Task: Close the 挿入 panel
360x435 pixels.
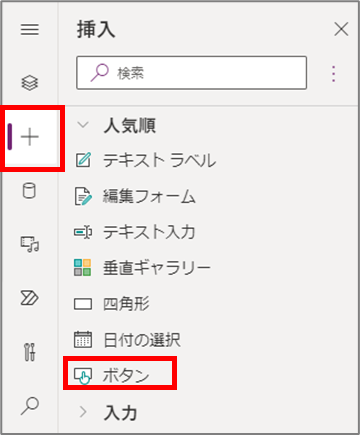Action: [341, 29]
